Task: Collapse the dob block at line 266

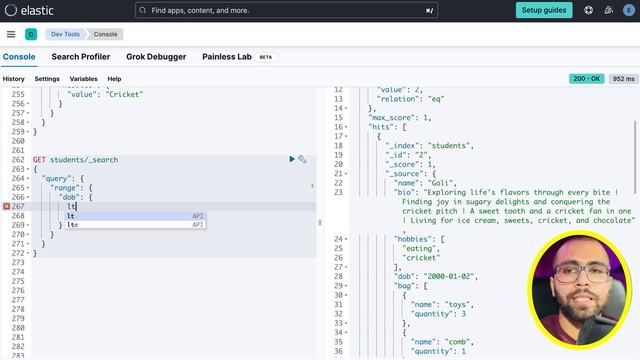Action: 28,197
